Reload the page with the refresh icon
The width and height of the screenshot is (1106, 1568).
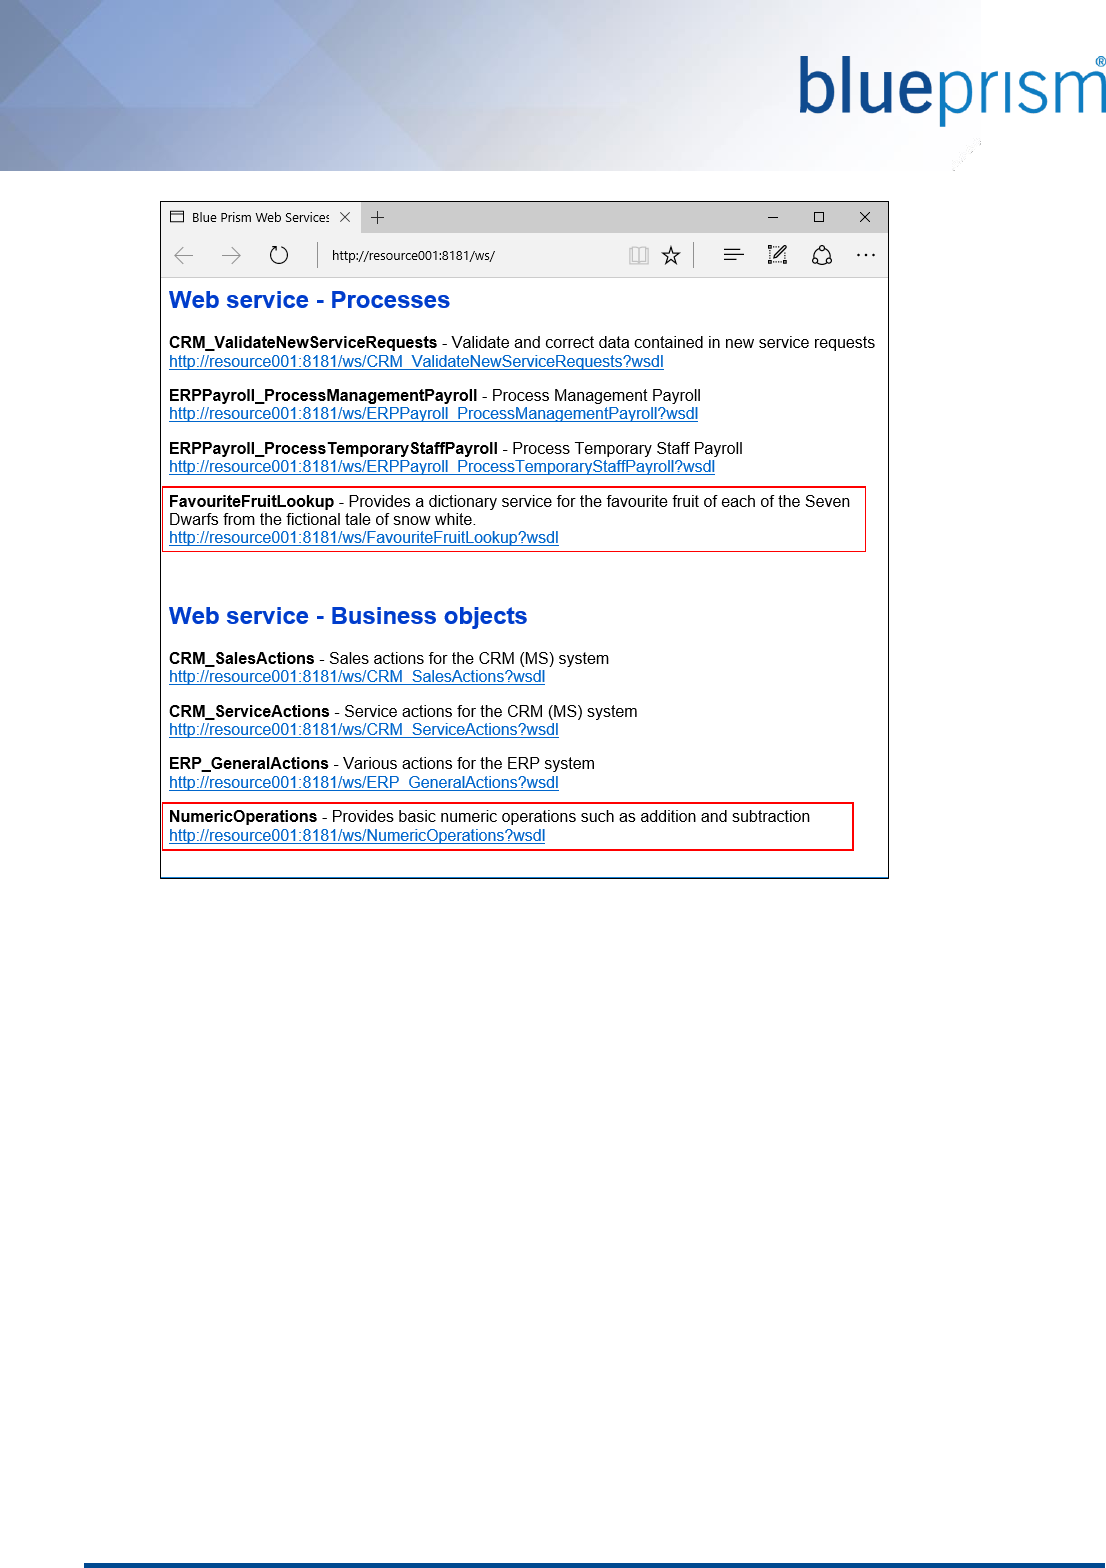click(279, 255)
